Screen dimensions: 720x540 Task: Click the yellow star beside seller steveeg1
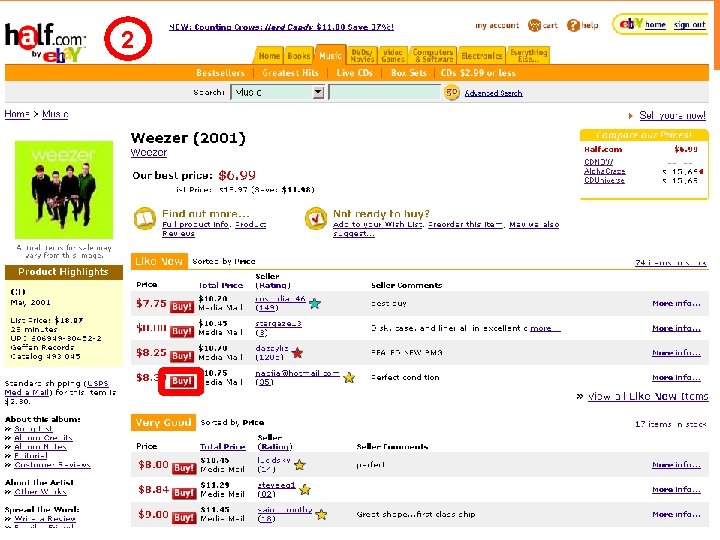(305, 489)
